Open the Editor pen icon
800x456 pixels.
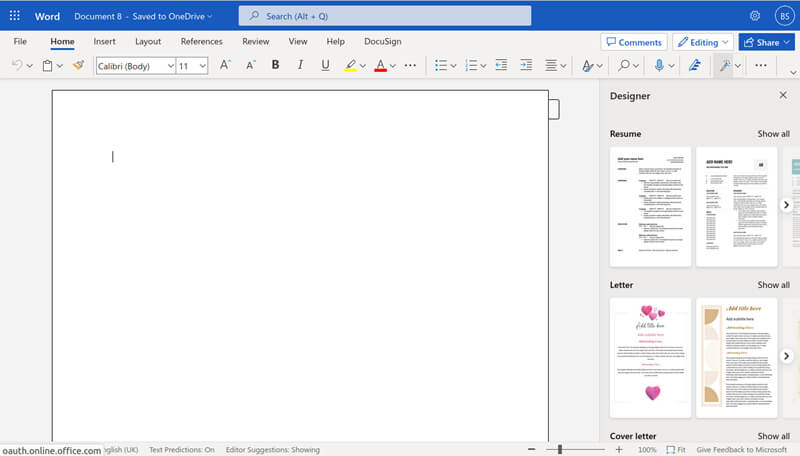[695, 65]
